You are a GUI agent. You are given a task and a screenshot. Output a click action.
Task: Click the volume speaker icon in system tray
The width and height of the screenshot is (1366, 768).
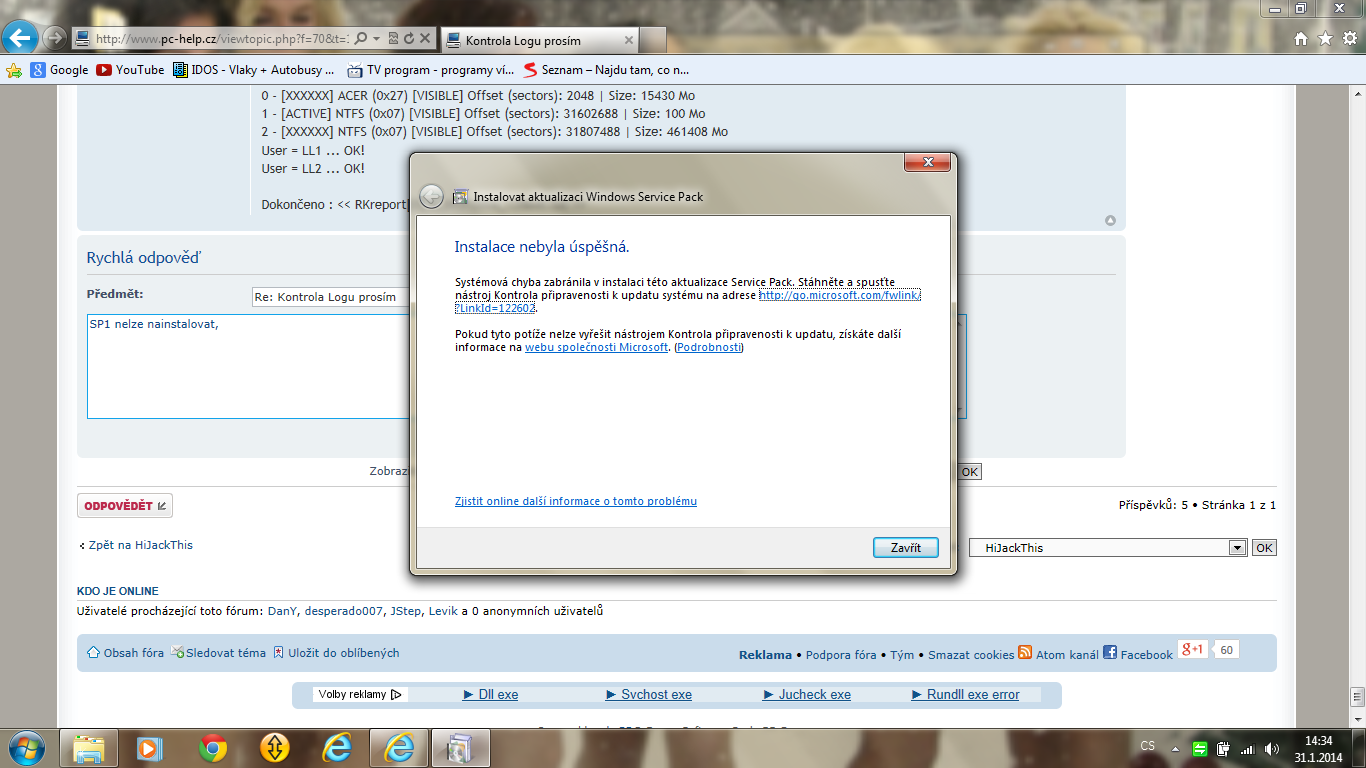click(1271, 748)
